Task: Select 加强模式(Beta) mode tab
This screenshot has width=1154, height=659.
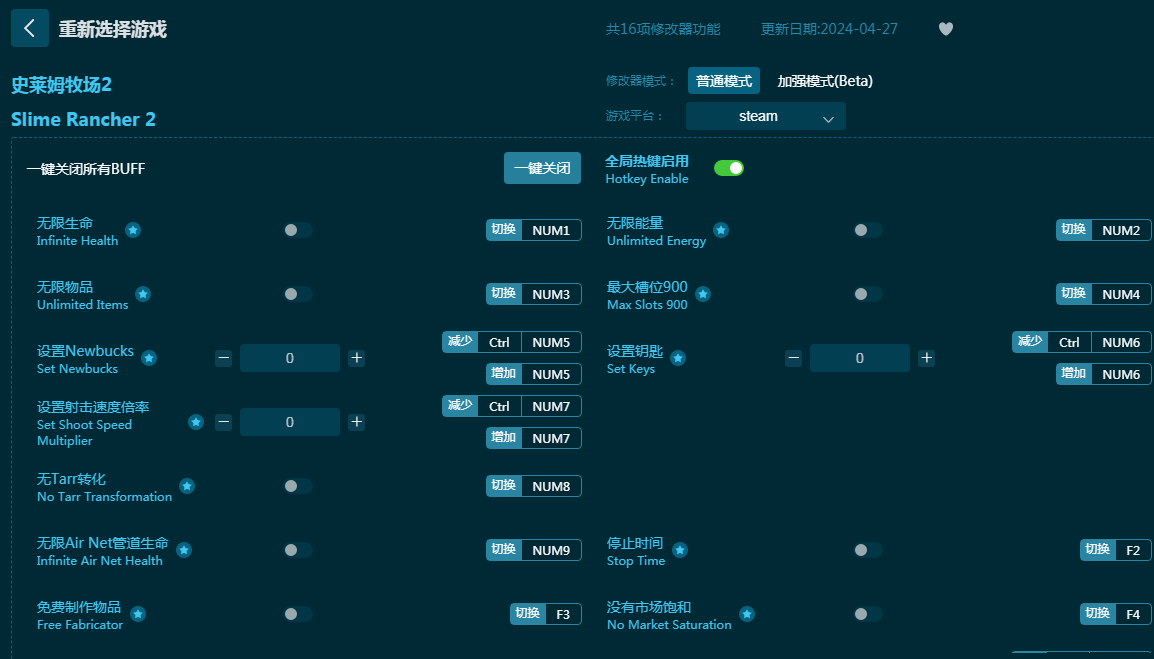Action: [825, 81]
